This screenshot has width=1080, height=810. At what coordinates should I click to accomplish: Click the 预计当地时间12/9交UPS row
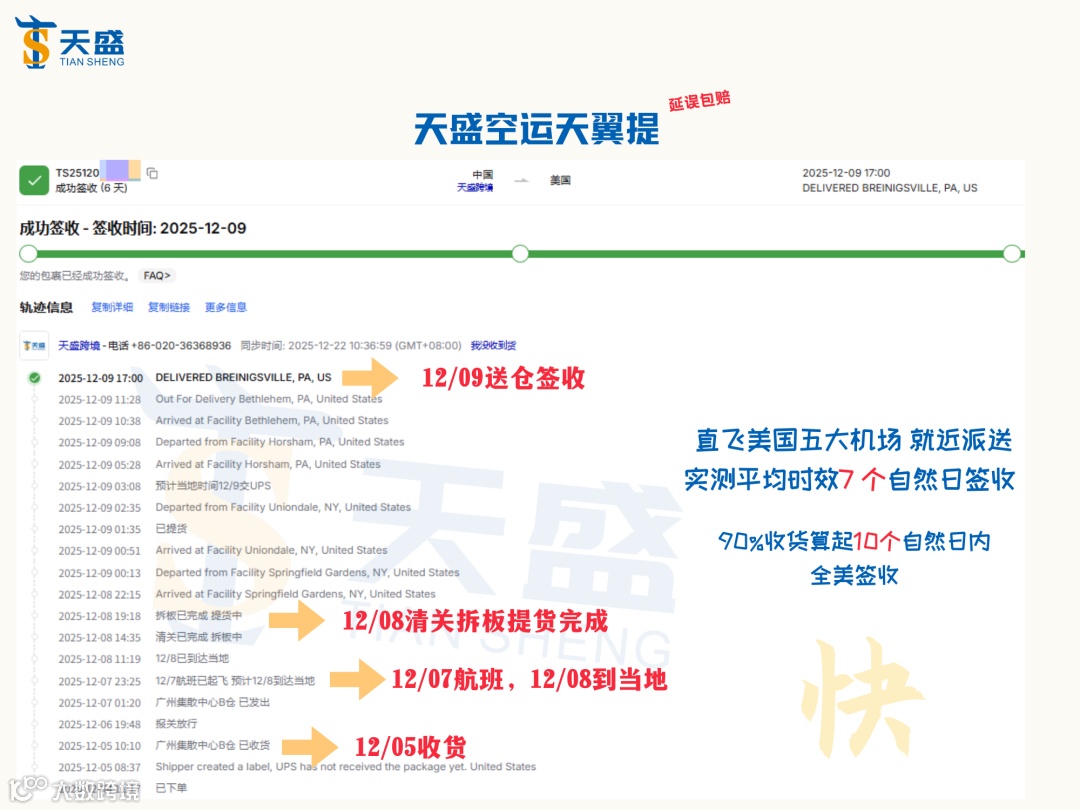165,486
